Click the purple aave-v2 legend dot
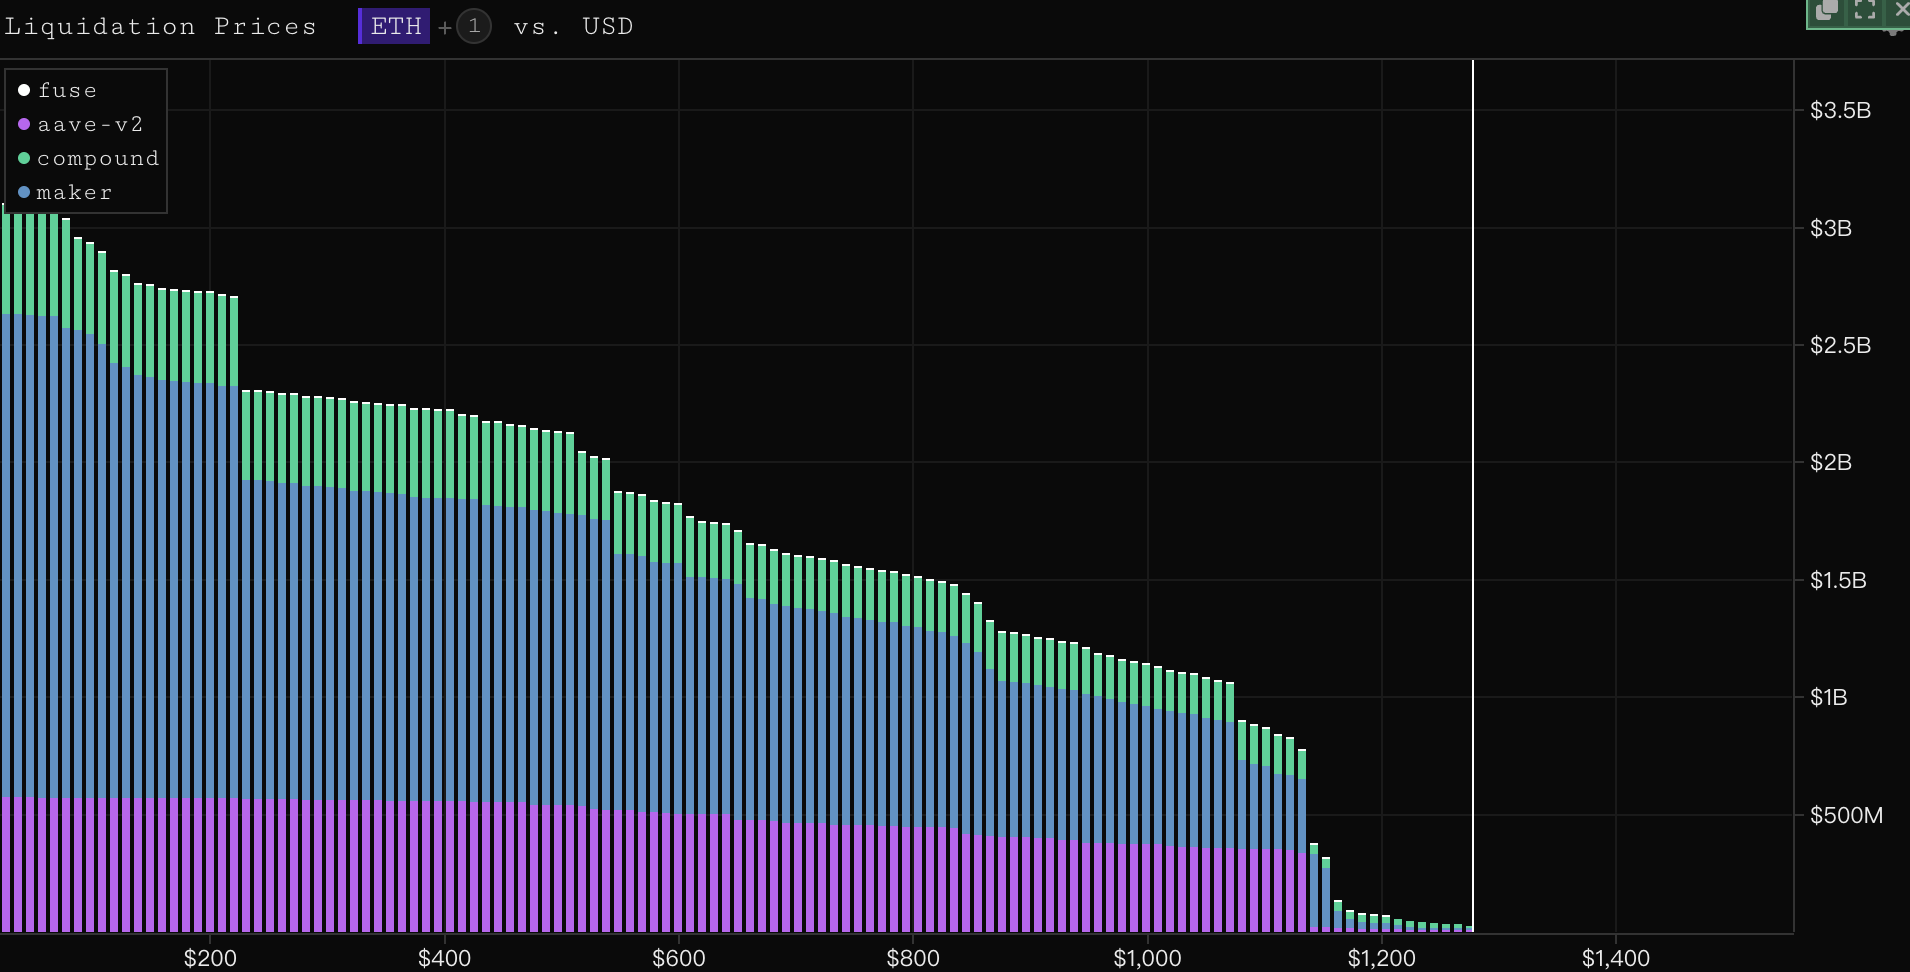The height and width of the screenshot is (972, 1910). click(x=24, y=125)
